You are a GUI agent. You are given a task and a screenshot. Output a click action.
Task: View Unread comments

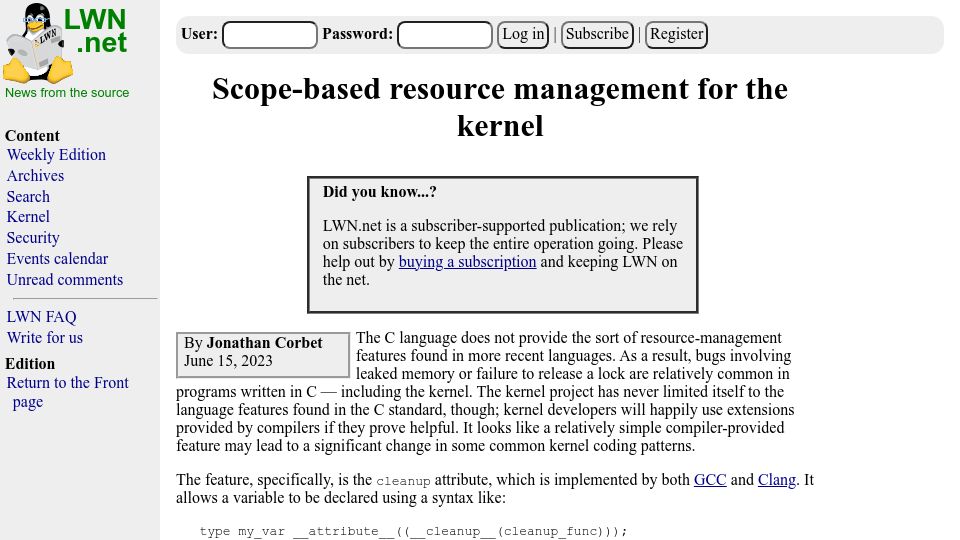(65, 279)
